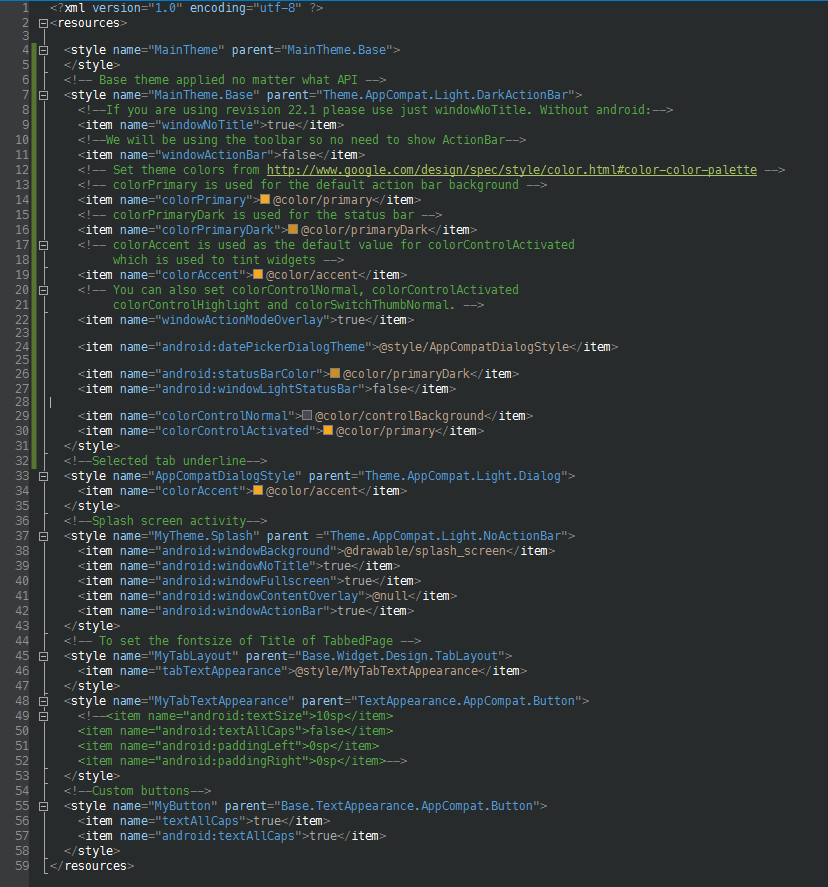This screenshot has width=828, height=887.
Task: Click "TextAppearance.AppCompat.Button" on line 48
Action: click(x=467, y=701)
